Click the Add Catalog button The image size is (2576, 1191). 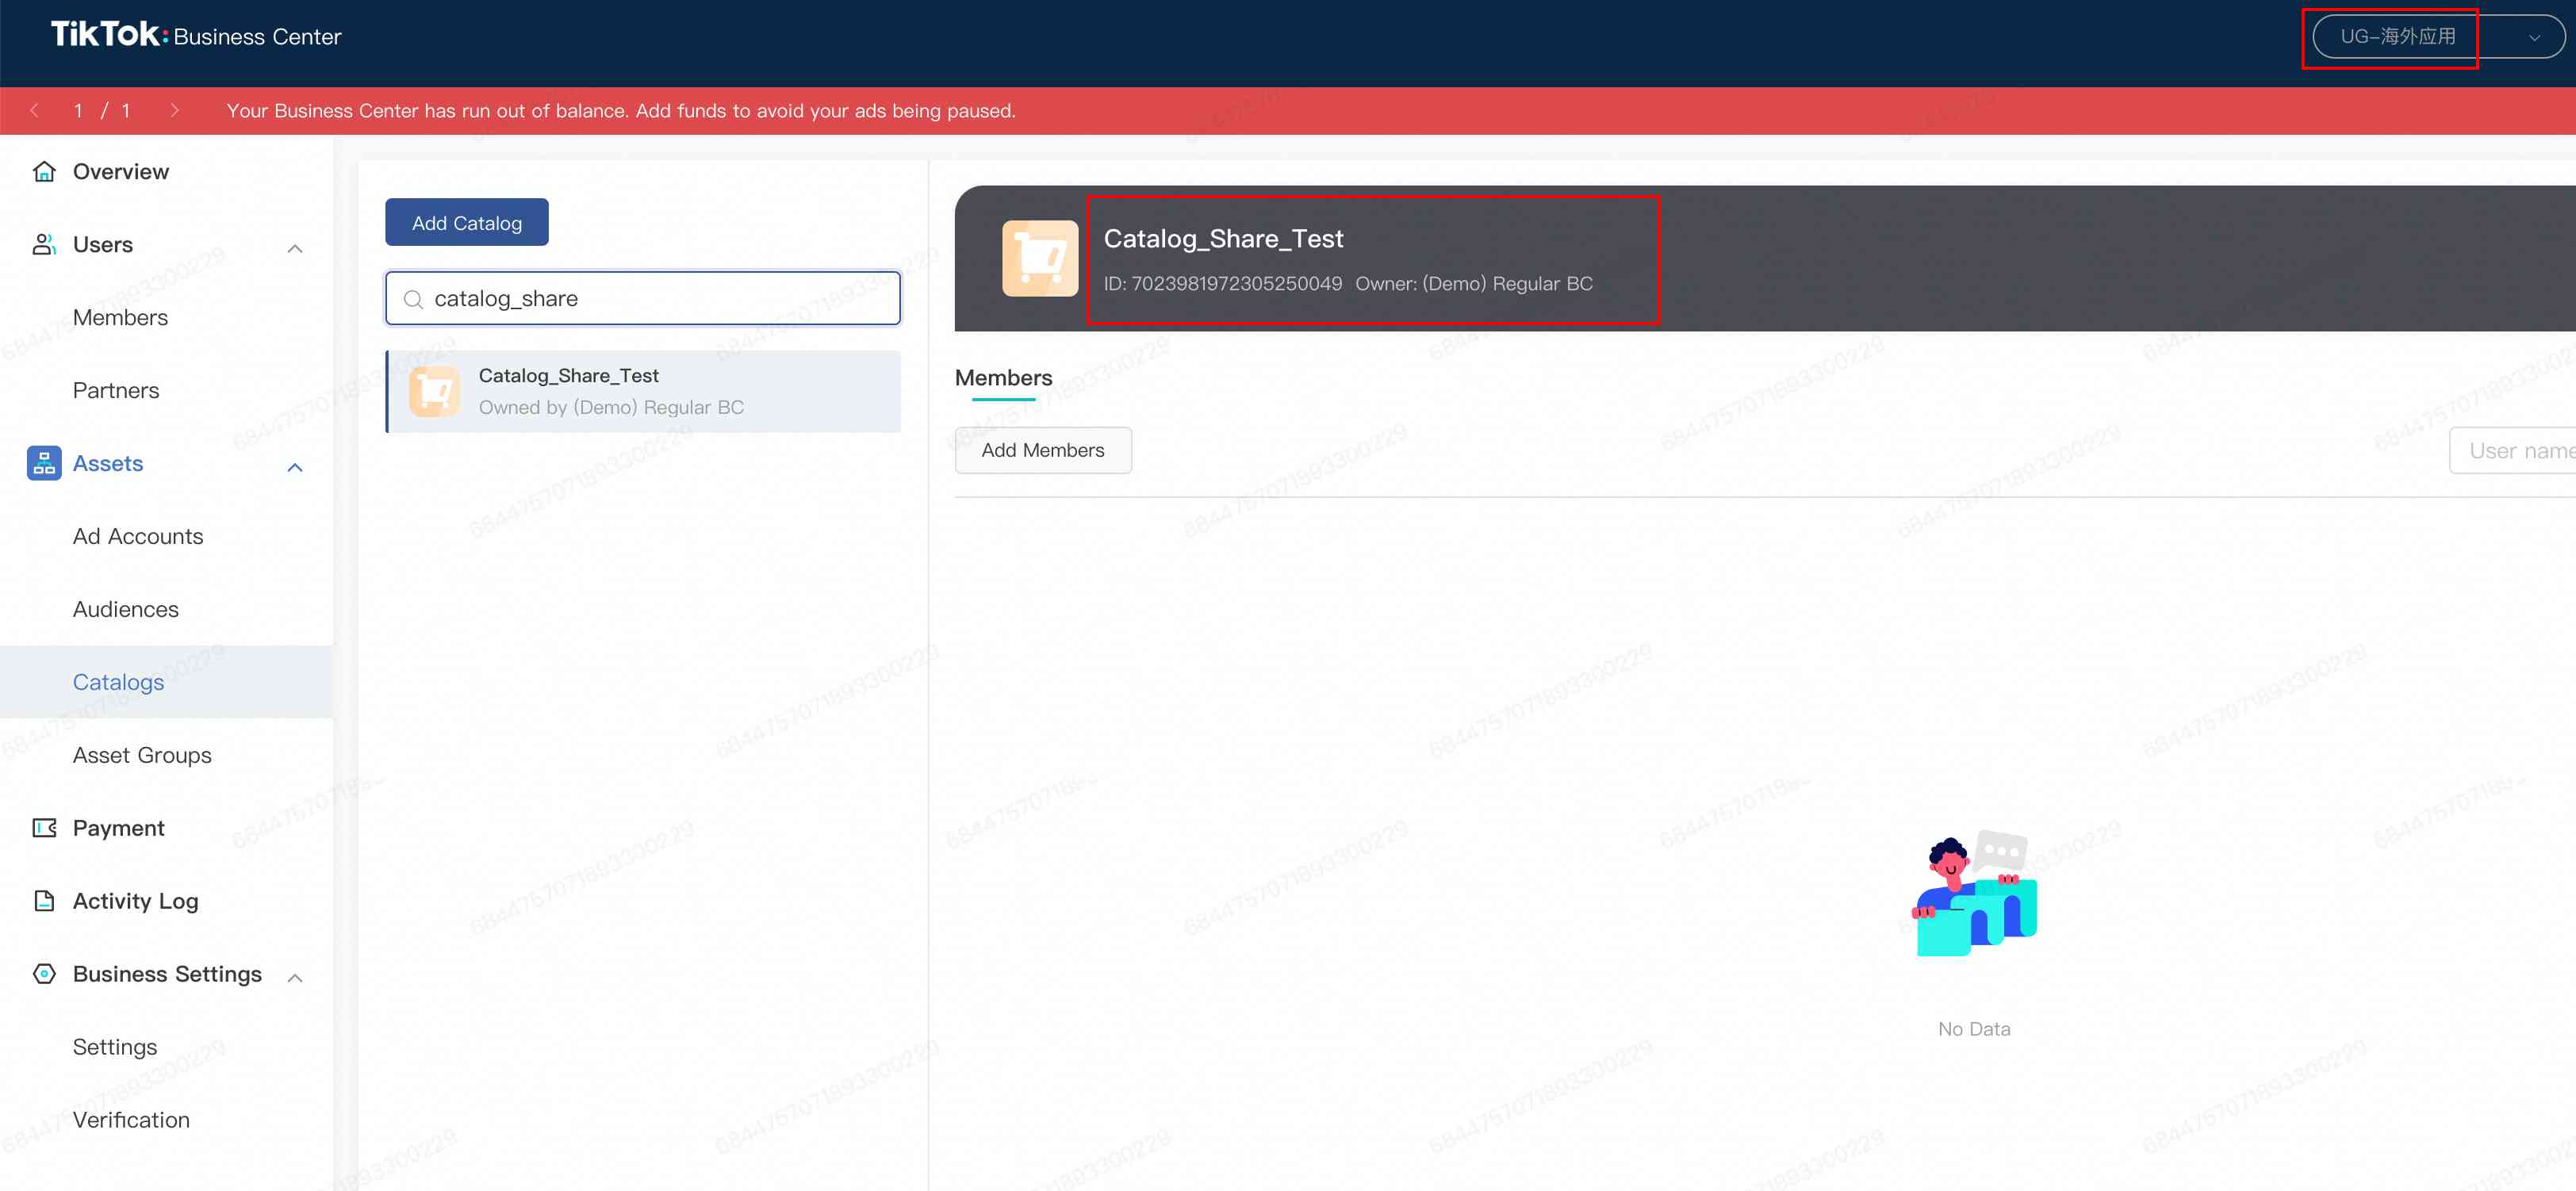pyautogui.click(x=466, y=222)
